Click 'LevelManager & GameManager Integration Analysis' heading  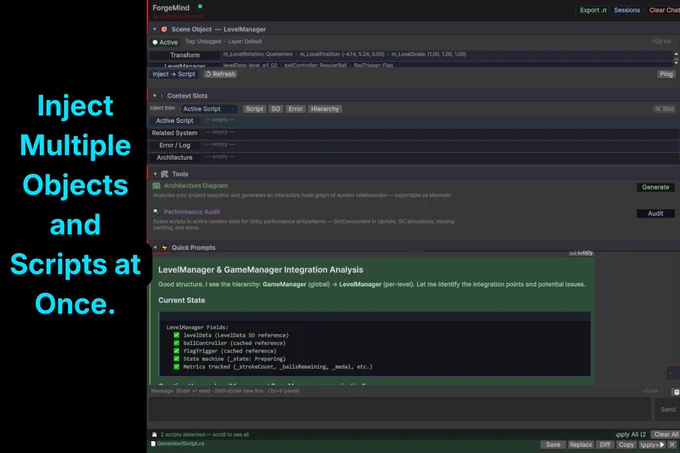pyautogui.click(x=261, y=270)
